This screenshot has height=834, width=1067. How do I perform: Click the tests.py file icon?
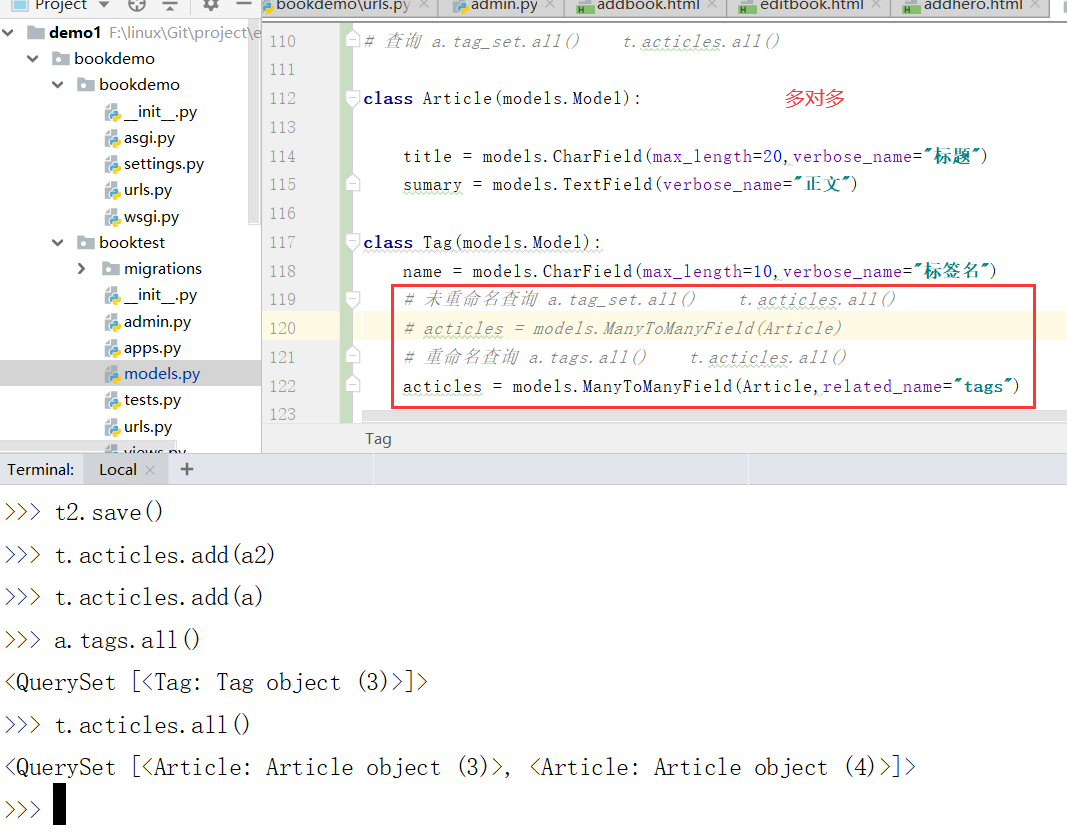112,400
